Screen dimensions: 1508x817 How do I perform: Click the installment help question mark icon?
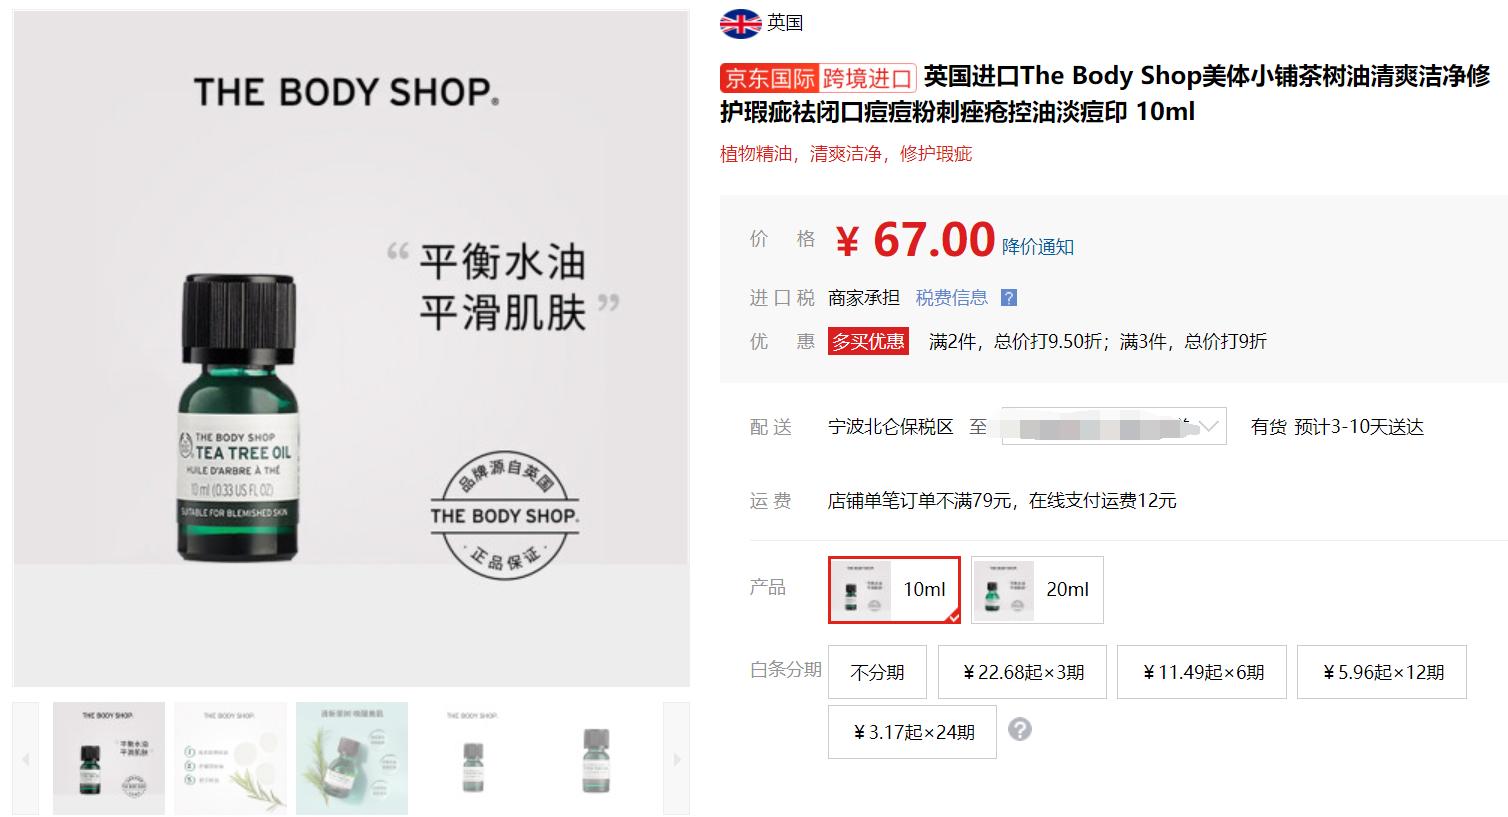1019,730
